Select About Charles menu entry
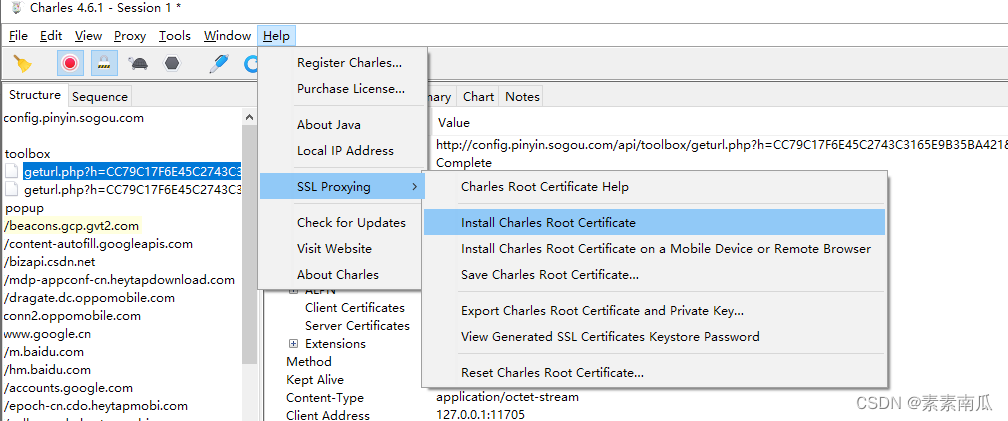1008x421 pixels. pos(338,274)
